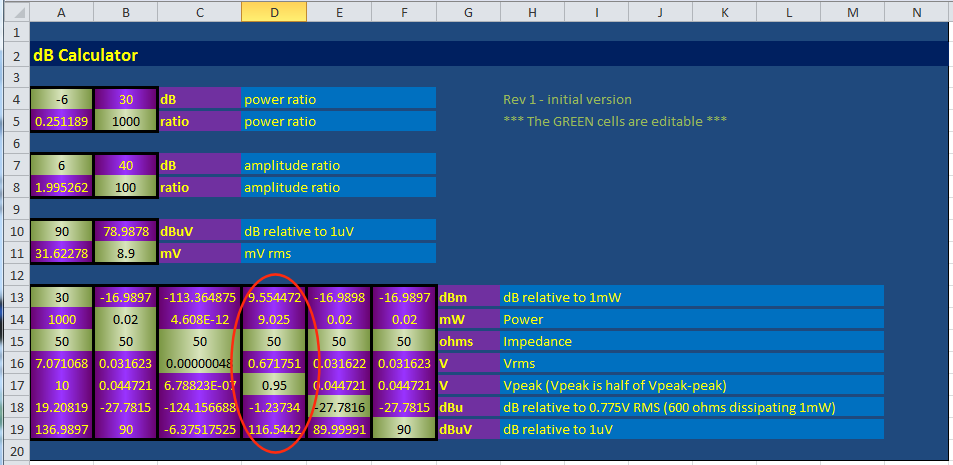
Task: Edit the green cell F19 containing 90
Action: point(404,429)
